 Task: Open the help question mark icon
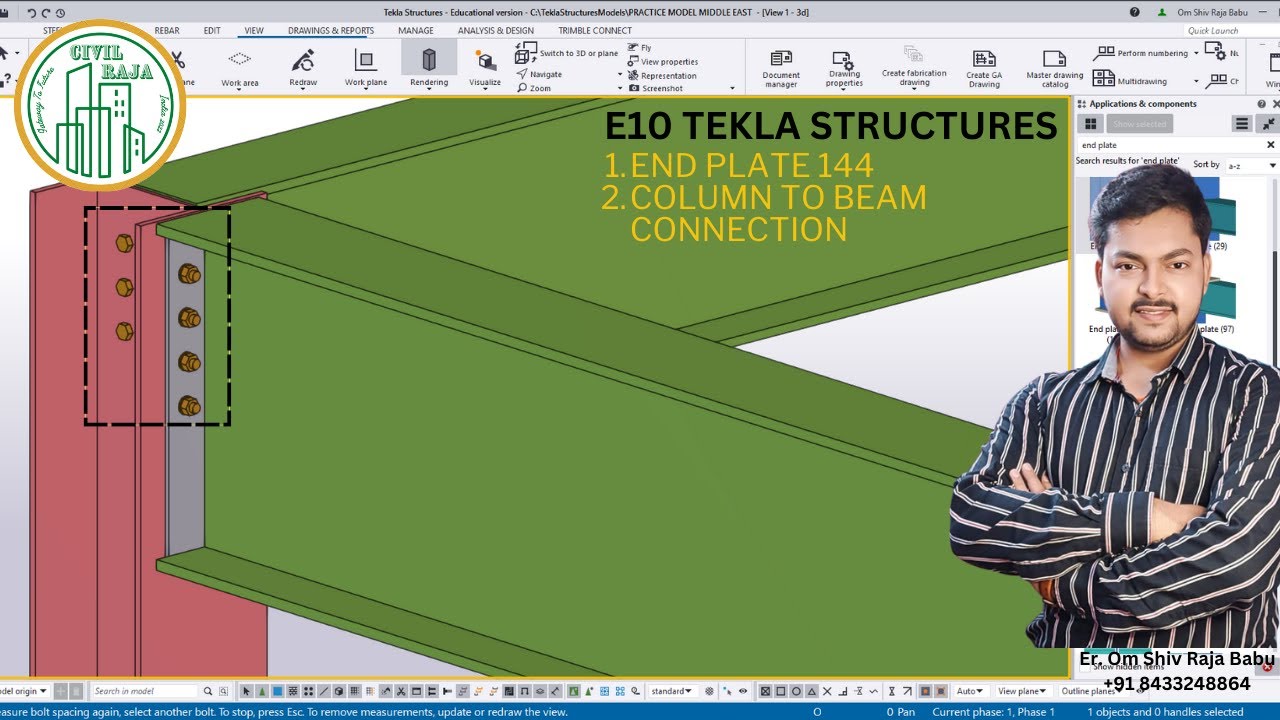coord(1134,12)
